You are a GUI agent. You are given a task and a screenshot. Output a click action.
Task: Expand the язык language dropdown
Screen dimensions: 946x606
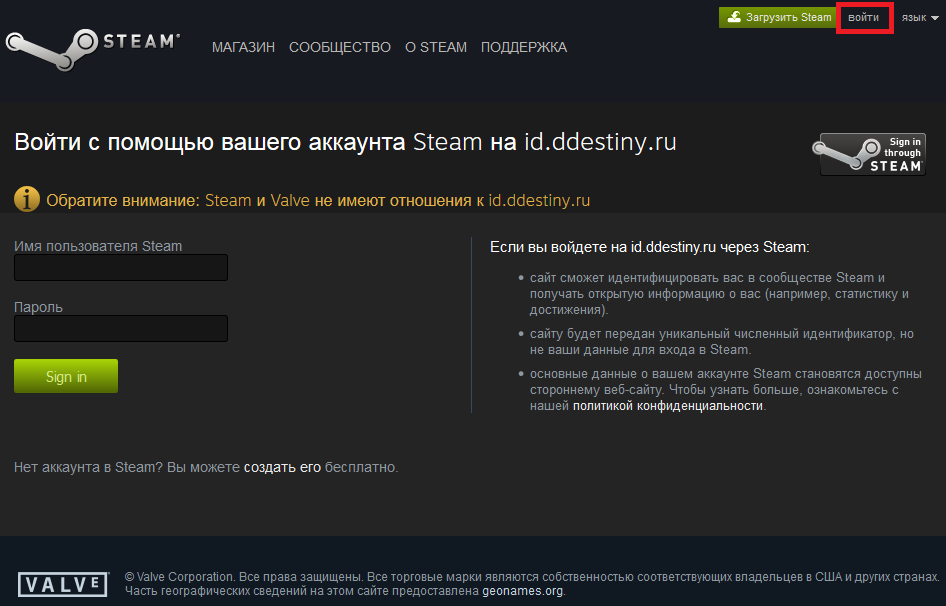pyautogui.click(x=919, y=18)
